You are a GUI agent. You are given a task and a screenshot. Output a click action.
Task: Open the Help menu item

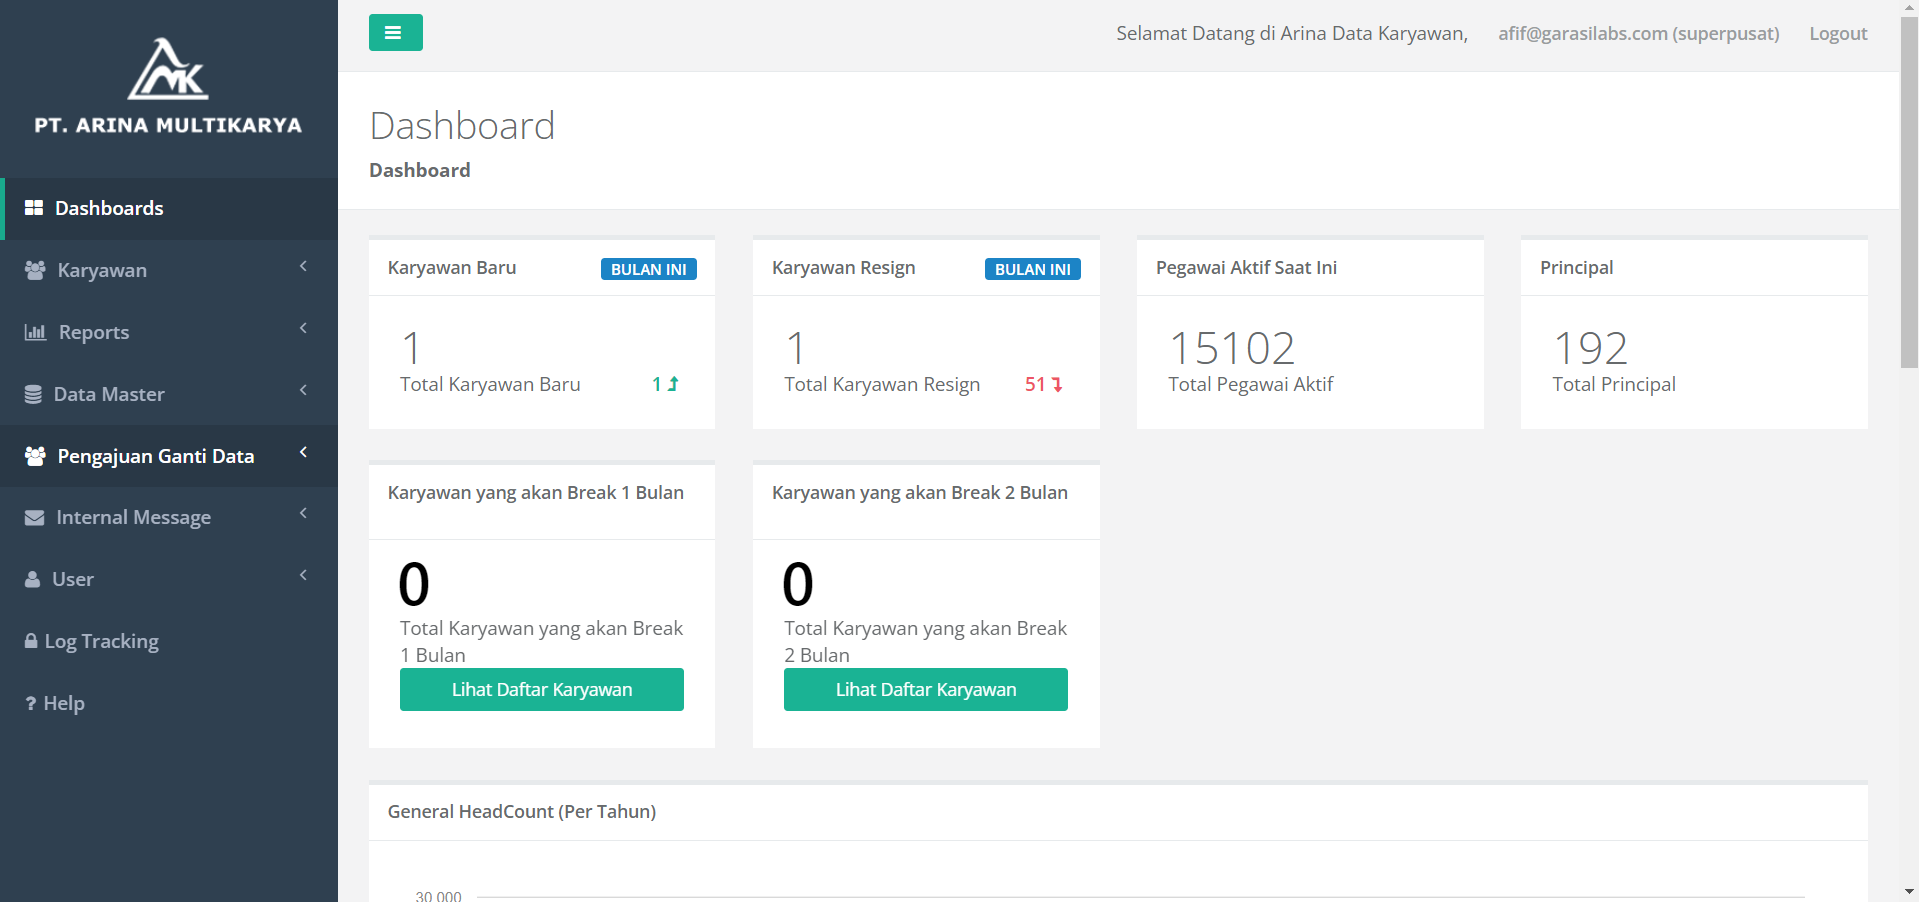pos(169,704)
